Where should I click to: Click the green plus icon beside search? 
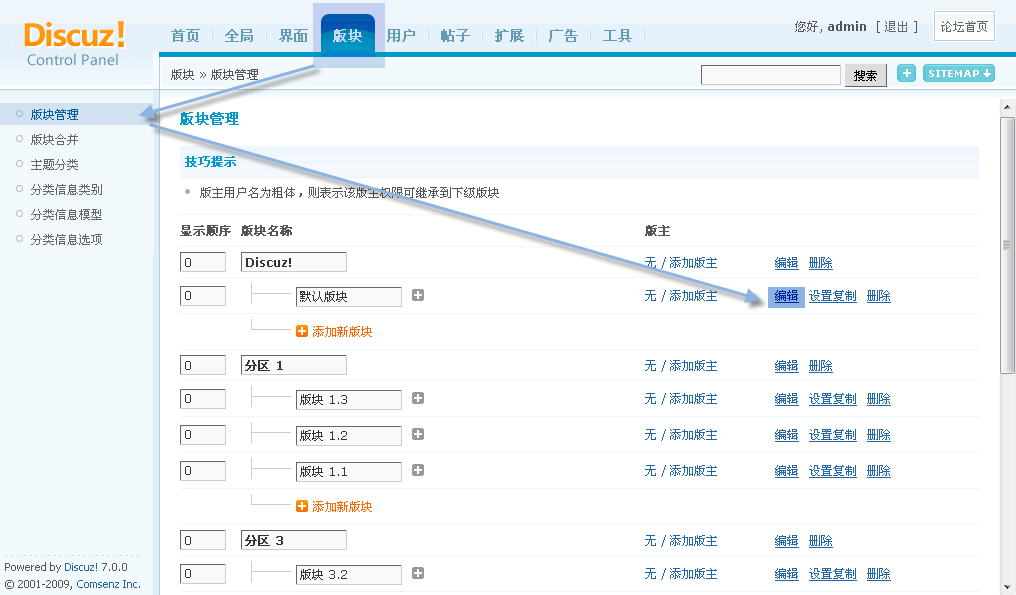tap(906, 73)
